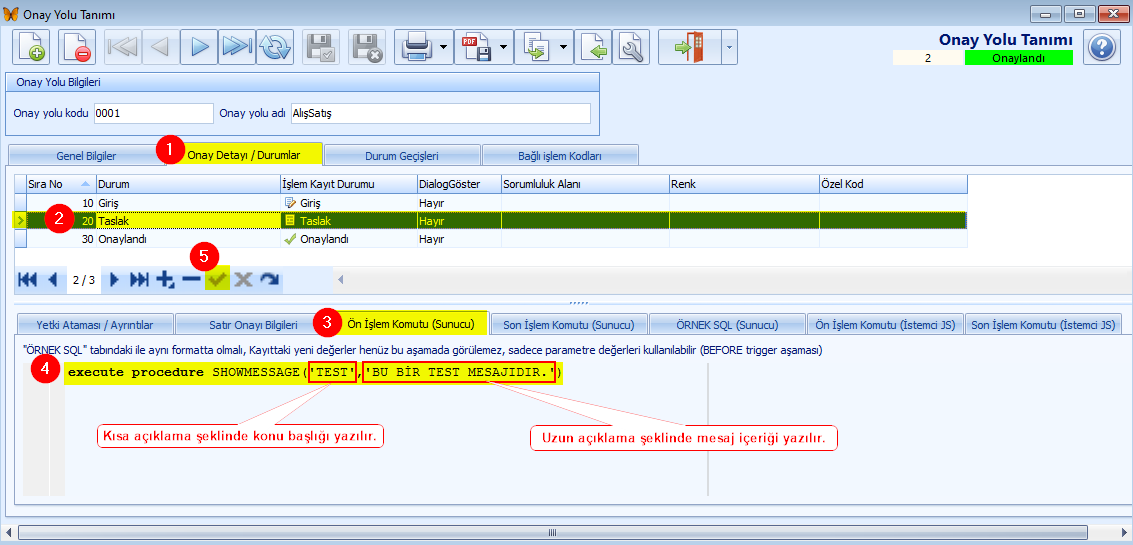Add a new grid row with plus icon
The width and height of the screenshot is (1133, 545).
[165, 280]
